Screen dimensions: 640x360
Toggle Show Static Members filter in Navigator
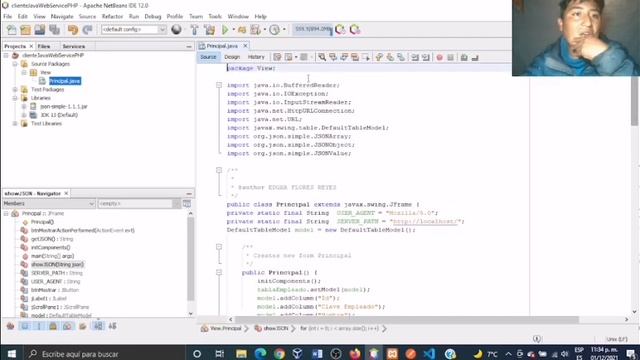pos(39,326)
